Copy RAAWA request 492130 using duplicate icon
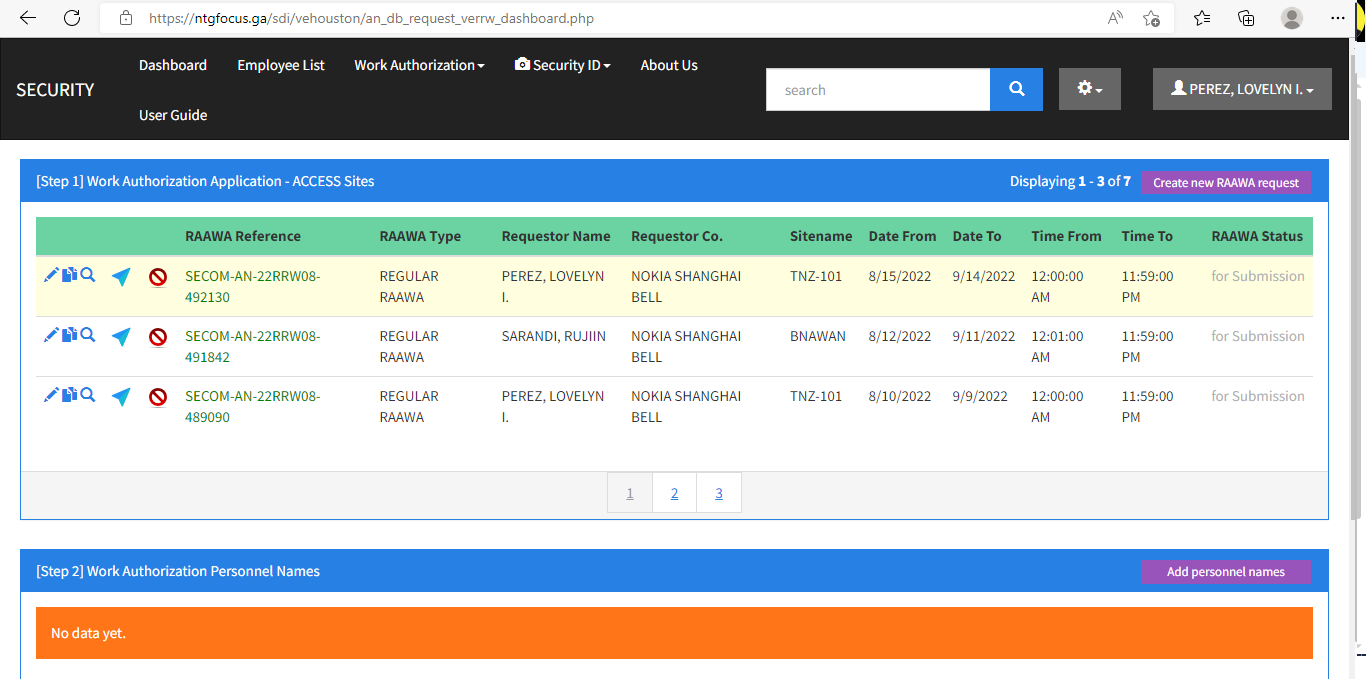 tap(69, 275)
